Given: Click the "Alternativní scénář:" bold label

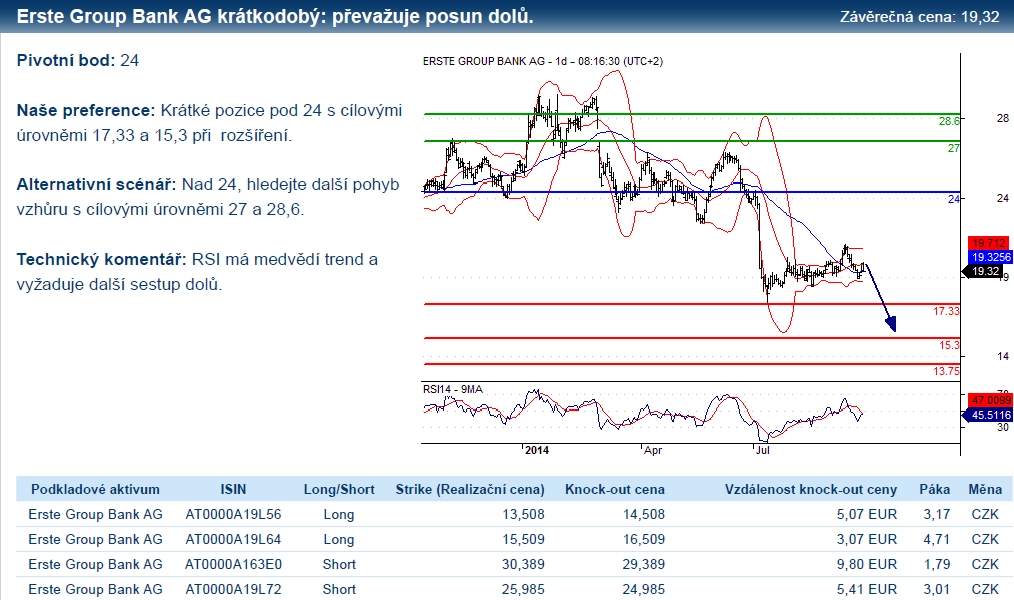Looking at the screenshot, I should pyautogui.click(x=96, y=185).
